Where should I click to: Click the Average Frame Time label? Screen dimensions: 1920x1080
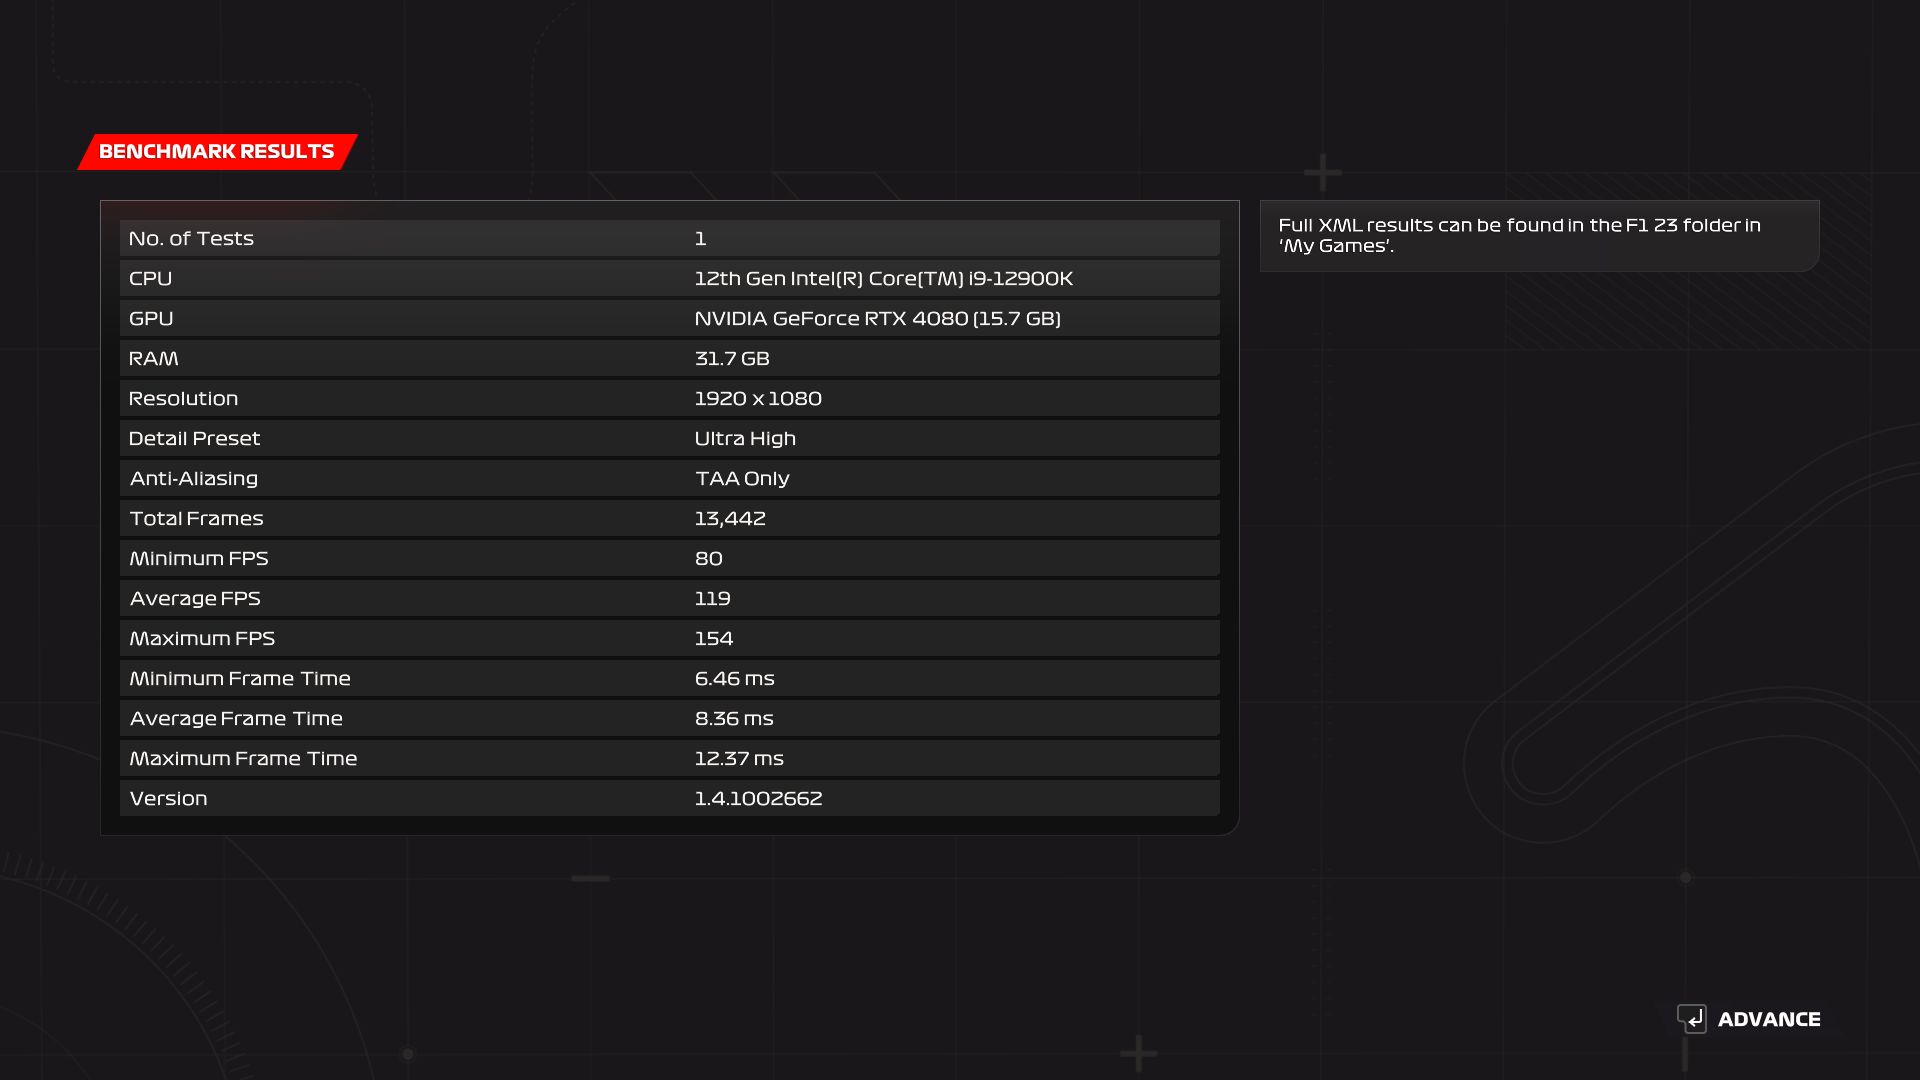click(236, 718)
